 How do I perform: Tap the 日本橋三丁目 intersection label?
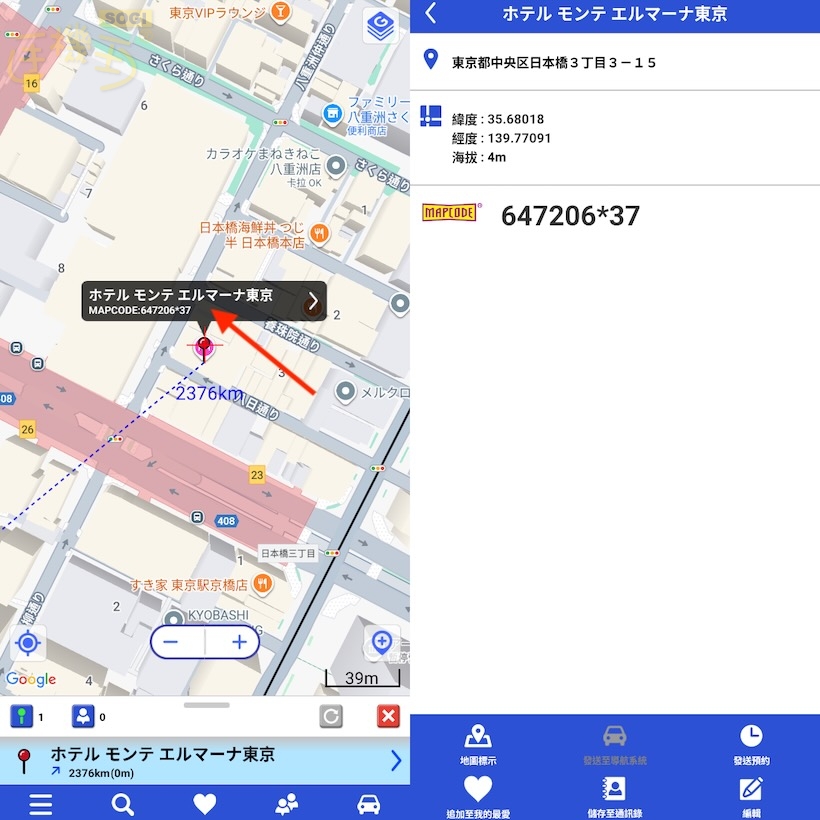coord(288,553)
